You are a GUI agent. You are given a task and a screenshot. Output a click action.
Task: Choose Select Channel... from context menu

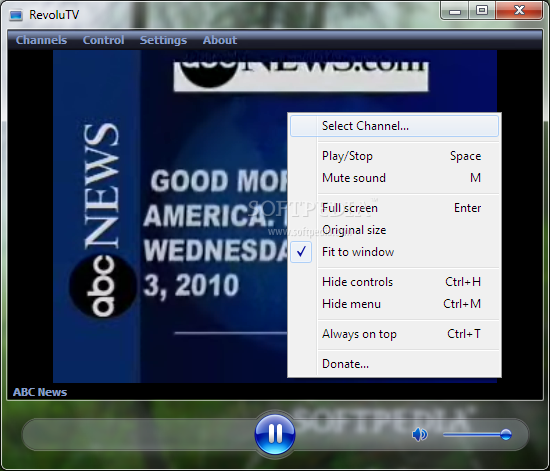point(394,126)
